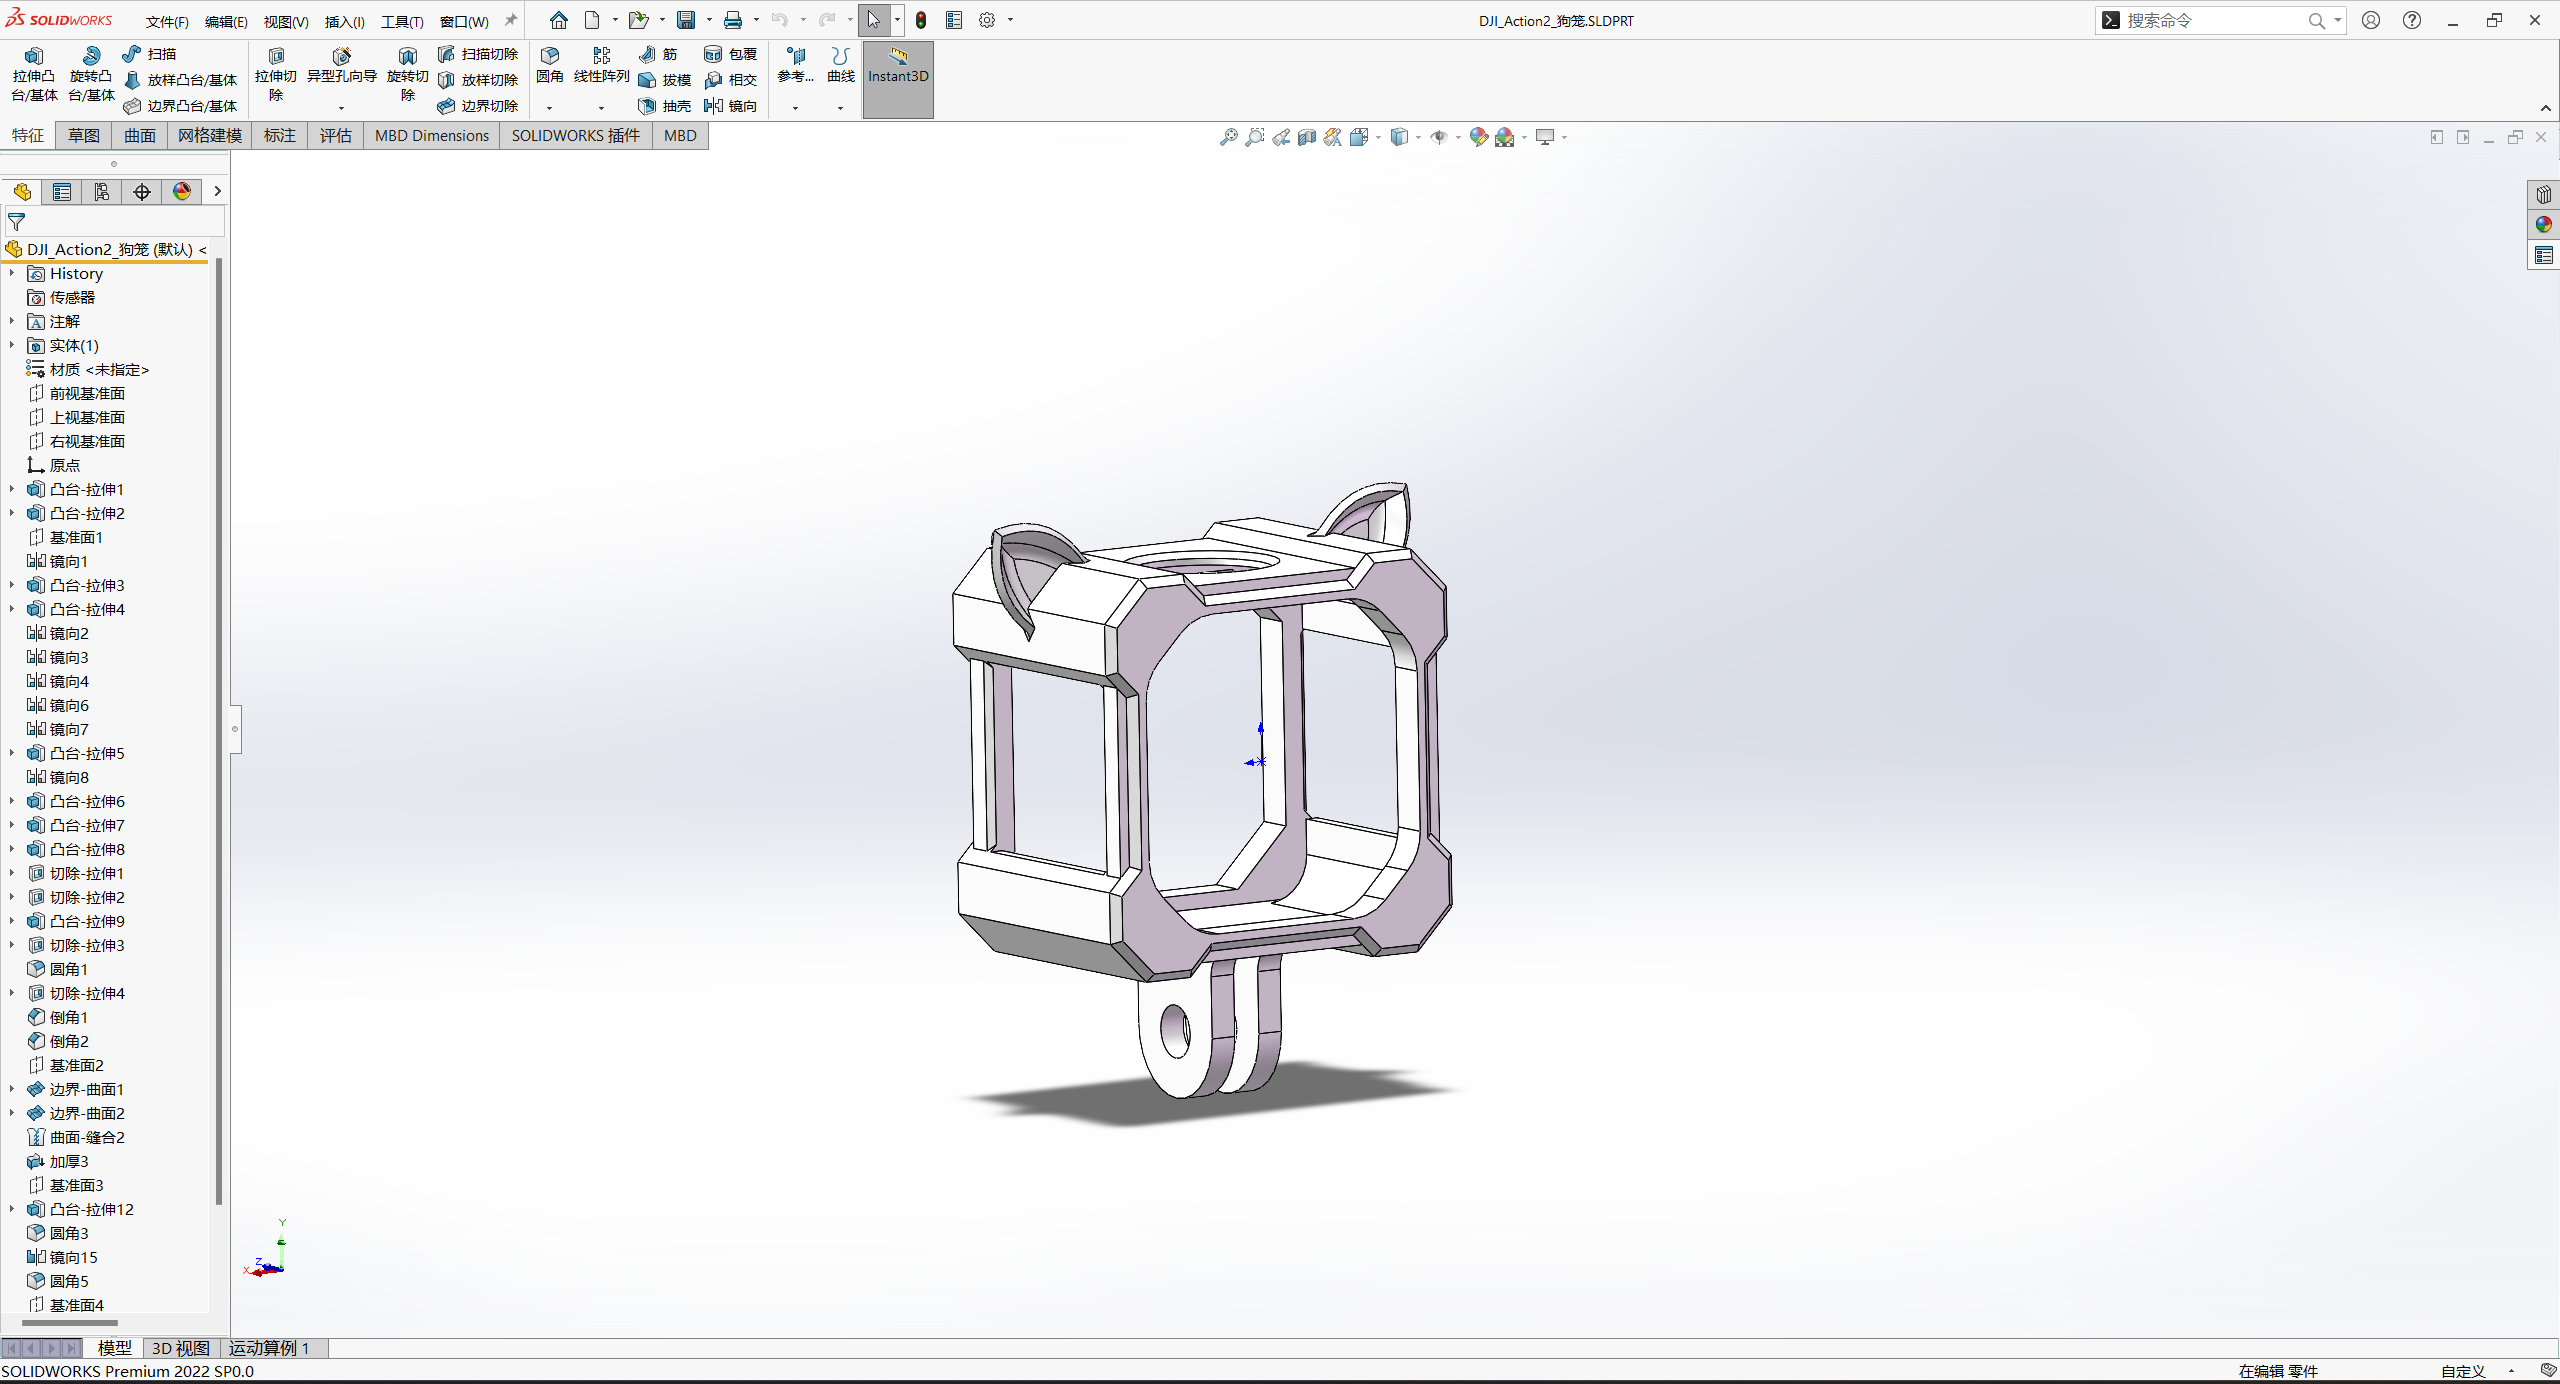
Task: Click the Fillet (圆角) tool
Action: point(550,65)
